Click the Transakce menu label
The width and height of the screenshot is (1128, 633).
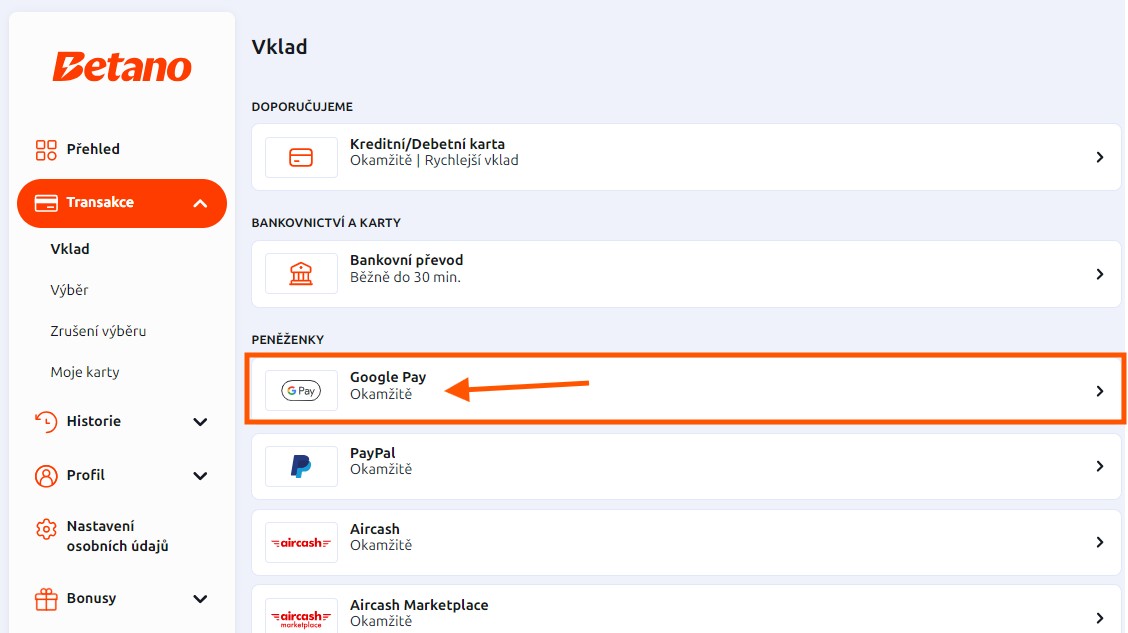100,203
